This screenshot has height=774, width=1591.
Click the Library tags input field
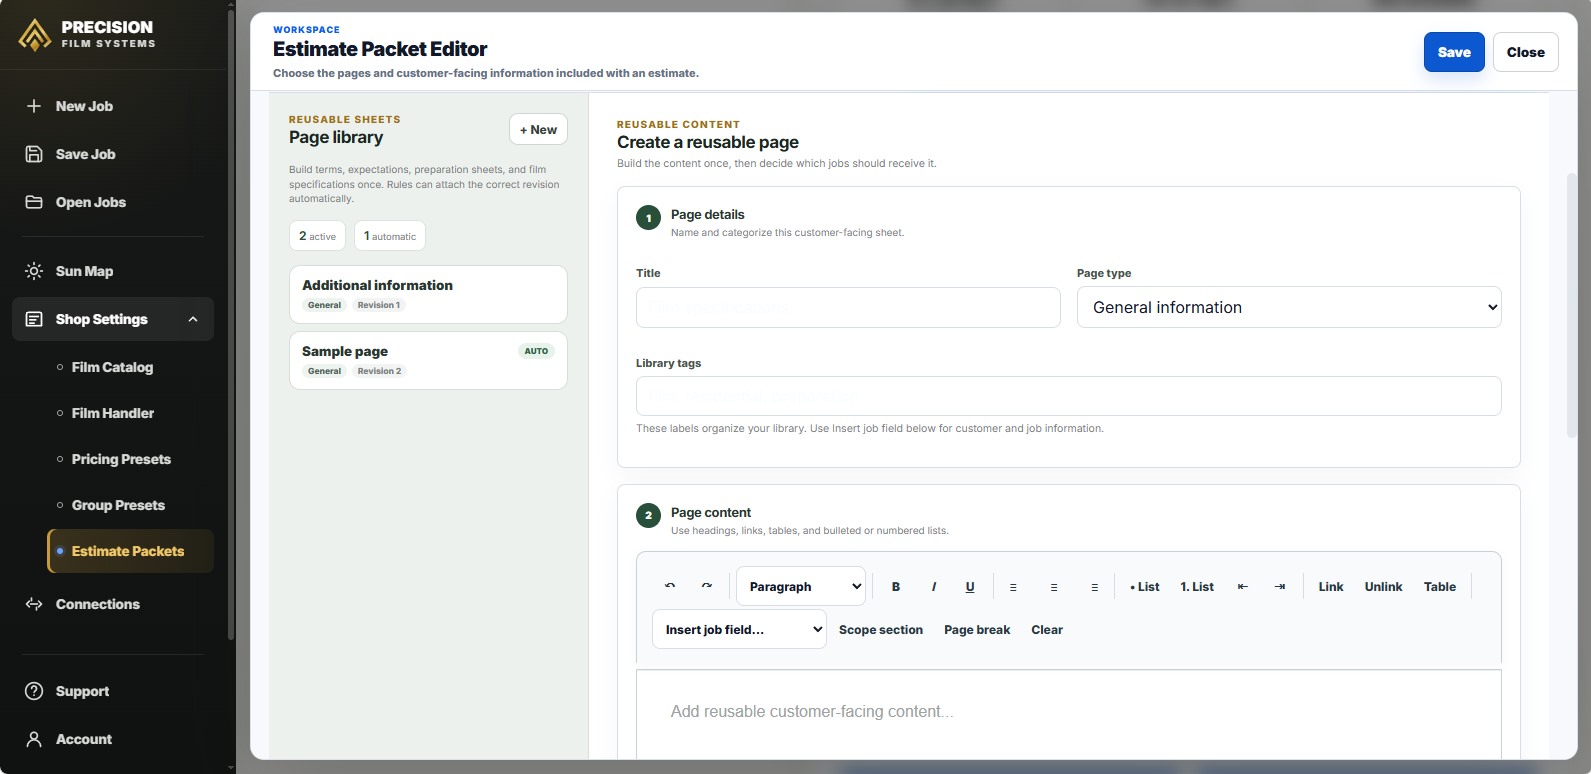click(x=1069, y=396)
